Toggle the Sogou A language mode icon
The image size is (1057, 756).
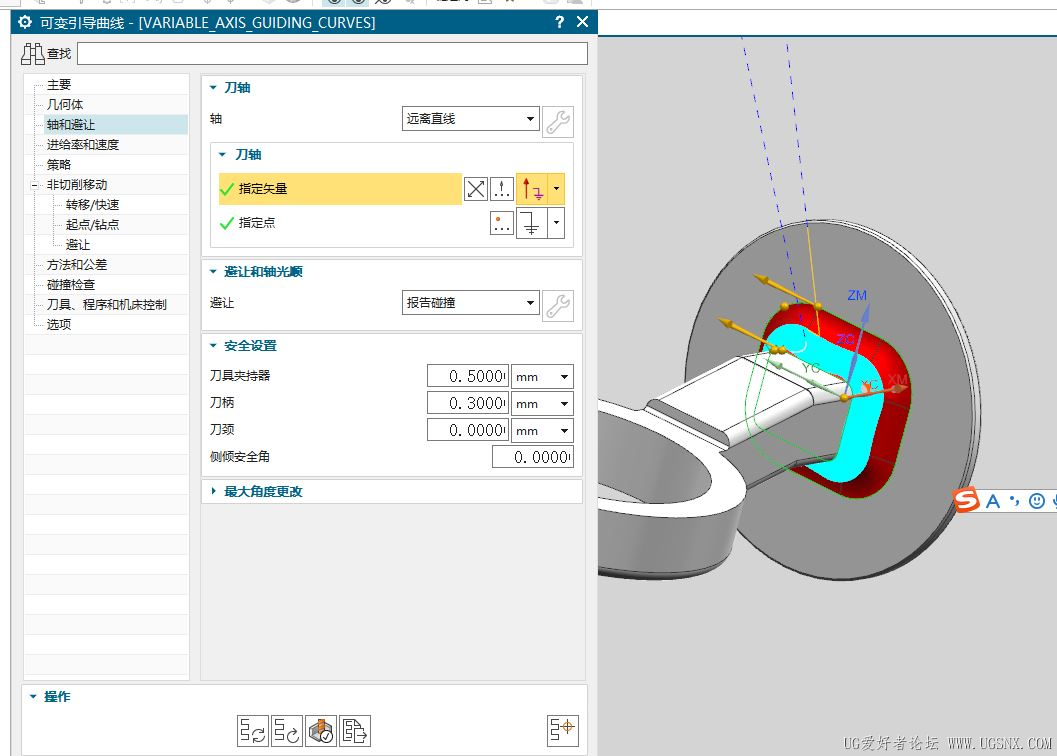click(993, 501)
